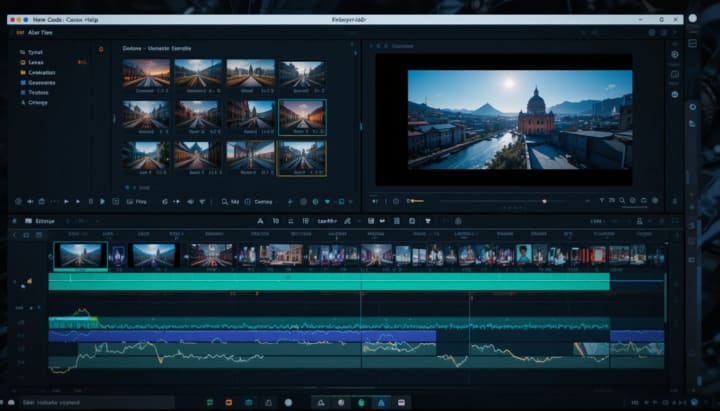The width and height of the screenshot is (720, 411).
Task: Click the speaker icon in the media toolbar
Action: pyautogui.click(x=190, y=202)
